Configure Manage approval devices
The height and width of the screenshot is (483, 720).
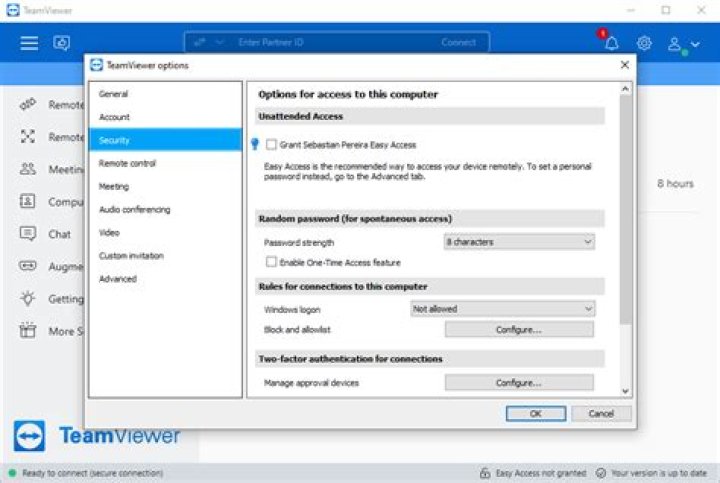519,382
